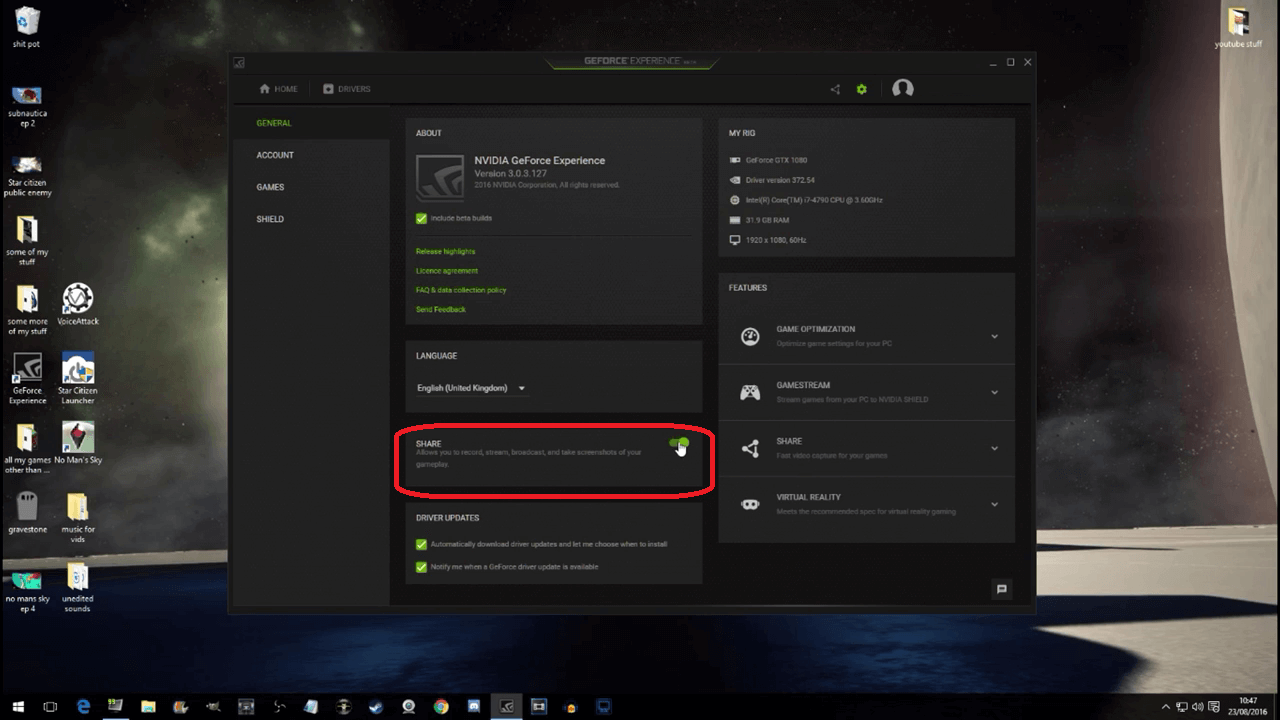
Task: Click the Game Optimization gauge icon
Action: point(750,336)
